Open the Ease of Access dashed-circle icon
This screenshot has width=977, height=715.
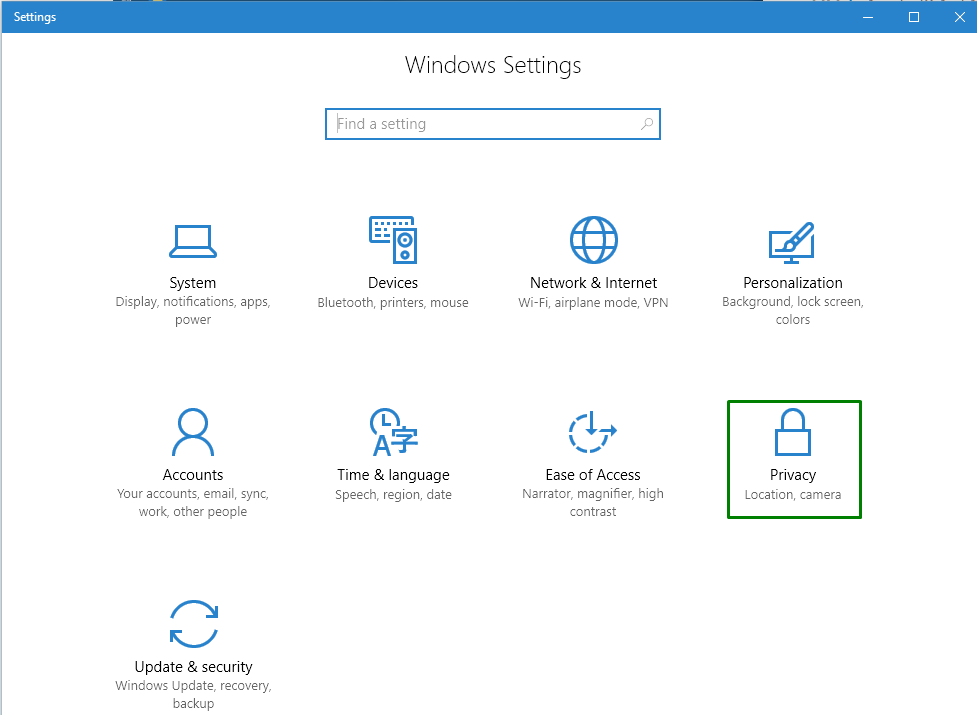tap(593, 432)
